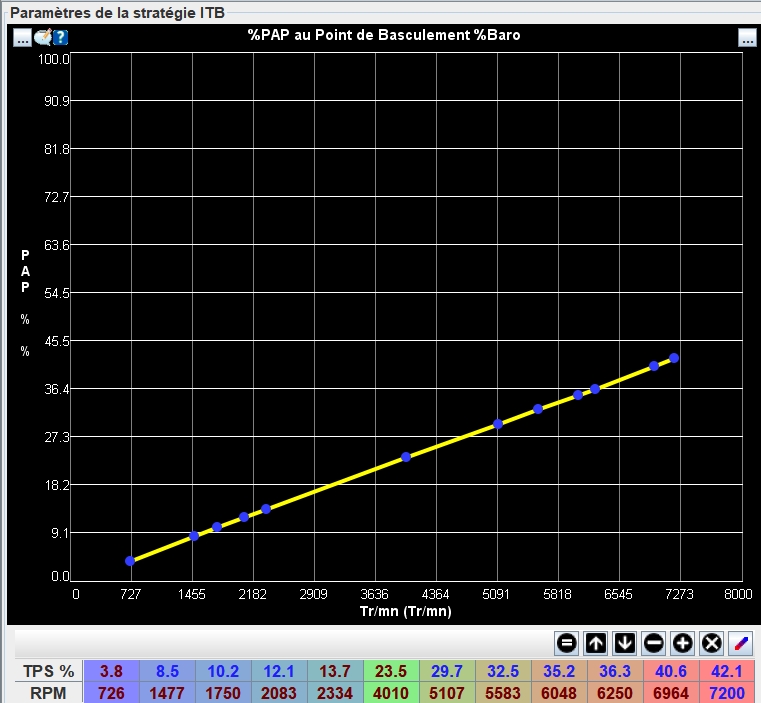This screenshot has width=761, height=703.
Task: Click the equals (set value) icon
Action: point(566,641)
